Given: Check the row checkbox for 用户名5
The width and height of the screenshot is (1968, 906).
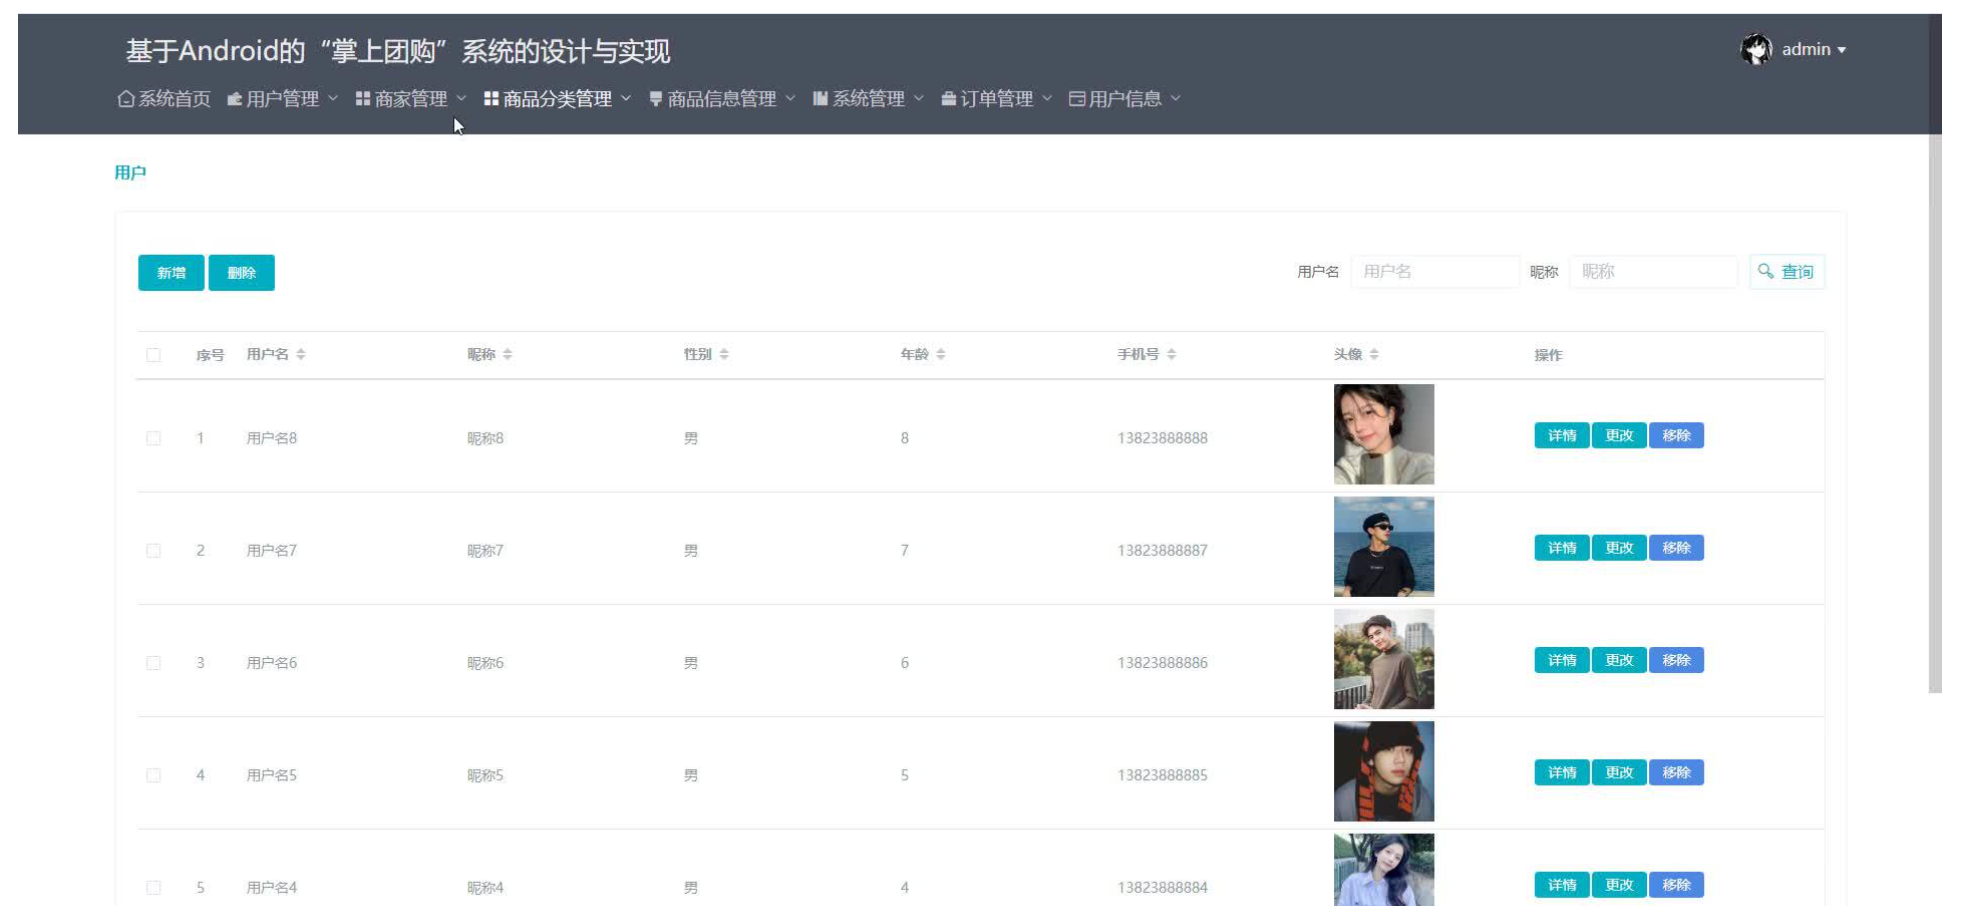Looking at the screenshot, I should [x=153, y=775].
